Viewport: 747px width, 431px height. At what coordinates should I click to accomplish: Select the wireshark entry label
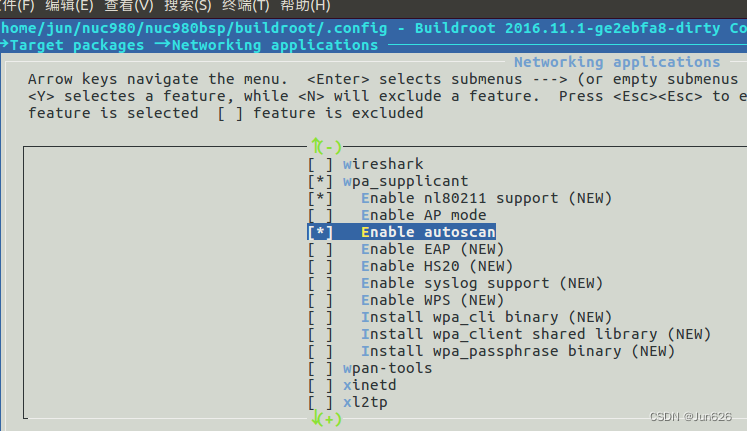(383, 164)
